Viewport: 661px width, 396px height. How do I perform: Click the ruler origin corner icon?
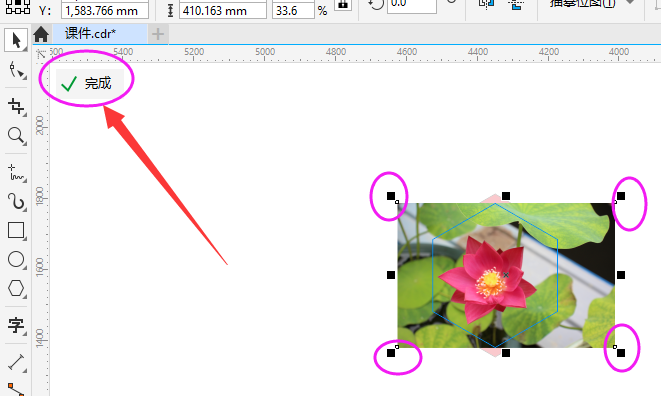[x=41, y=54]
